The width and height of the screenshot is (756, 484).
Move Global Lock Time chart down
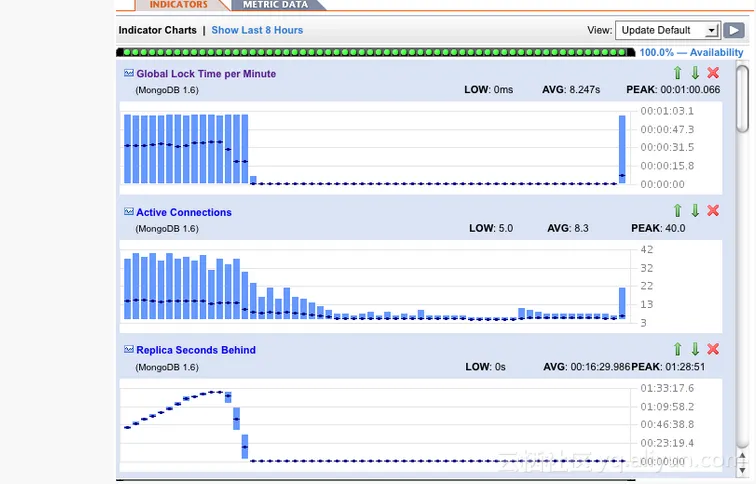point(695,73)
